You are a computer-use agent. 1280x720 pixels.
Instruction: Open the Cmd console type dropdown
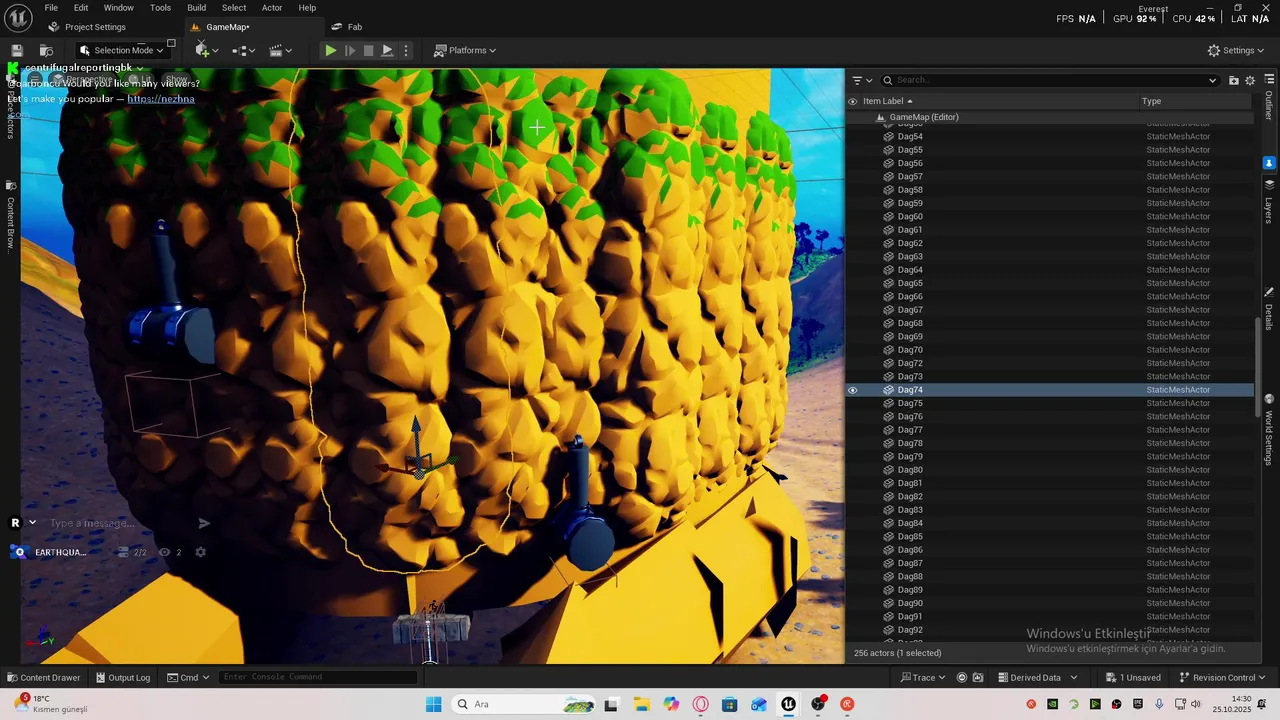[x=188, y=677]
